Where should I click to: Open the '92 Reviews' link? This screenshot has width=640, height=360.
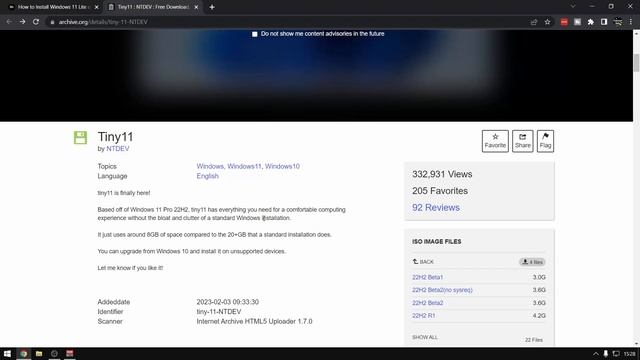tap(436, 207)
